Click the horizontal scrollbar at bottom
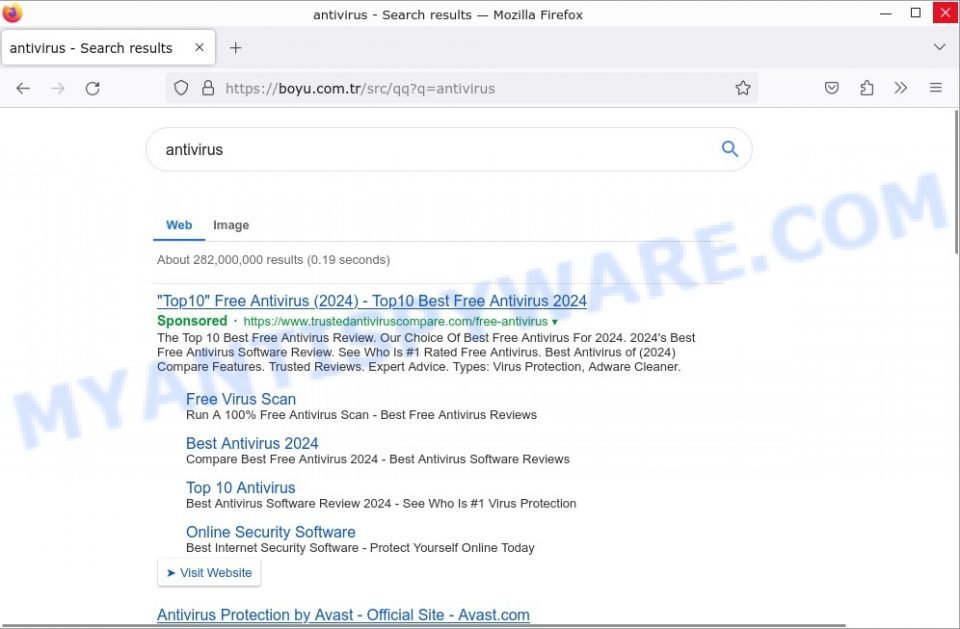Image resolution: width=960 pixels, height=629 pixels. pos(422,626)
